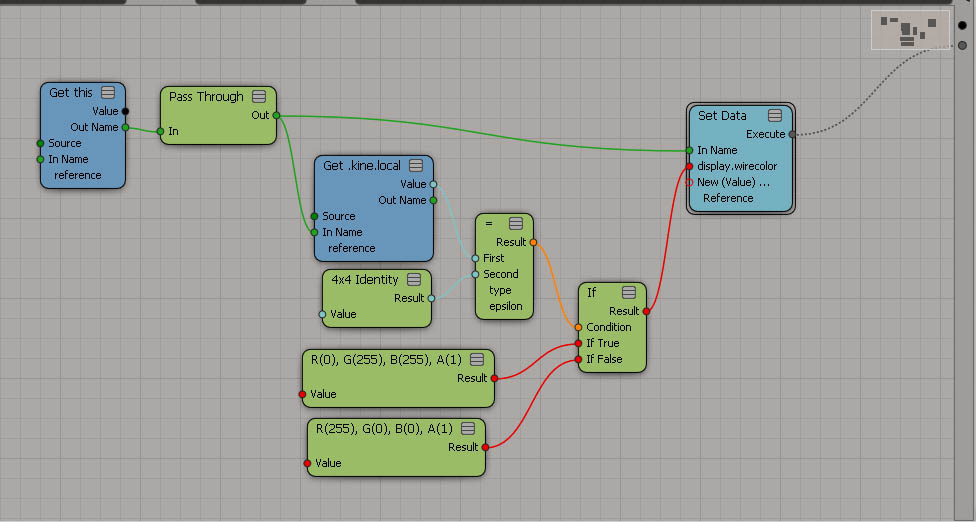
Task: Select the Pass Through node title
Action: click(x=206, y=96)
